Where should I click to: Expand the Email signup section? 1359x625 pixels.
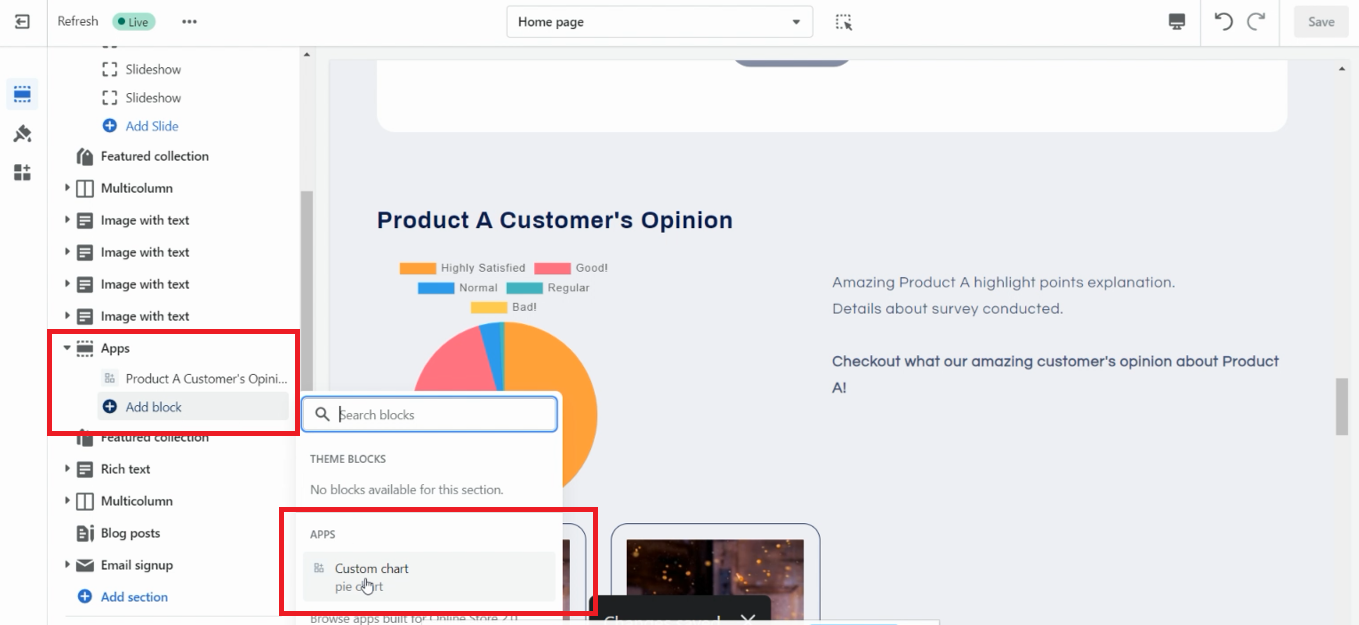click(x=67, y=565)
